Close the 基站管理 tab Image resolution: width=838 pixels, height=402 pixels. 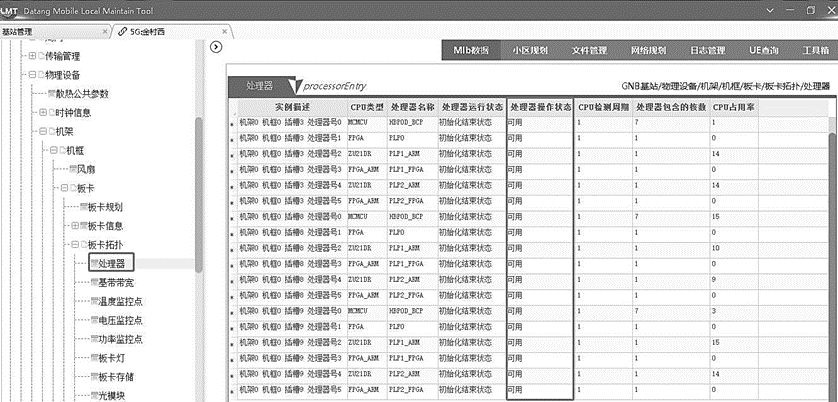click(105, 32)
